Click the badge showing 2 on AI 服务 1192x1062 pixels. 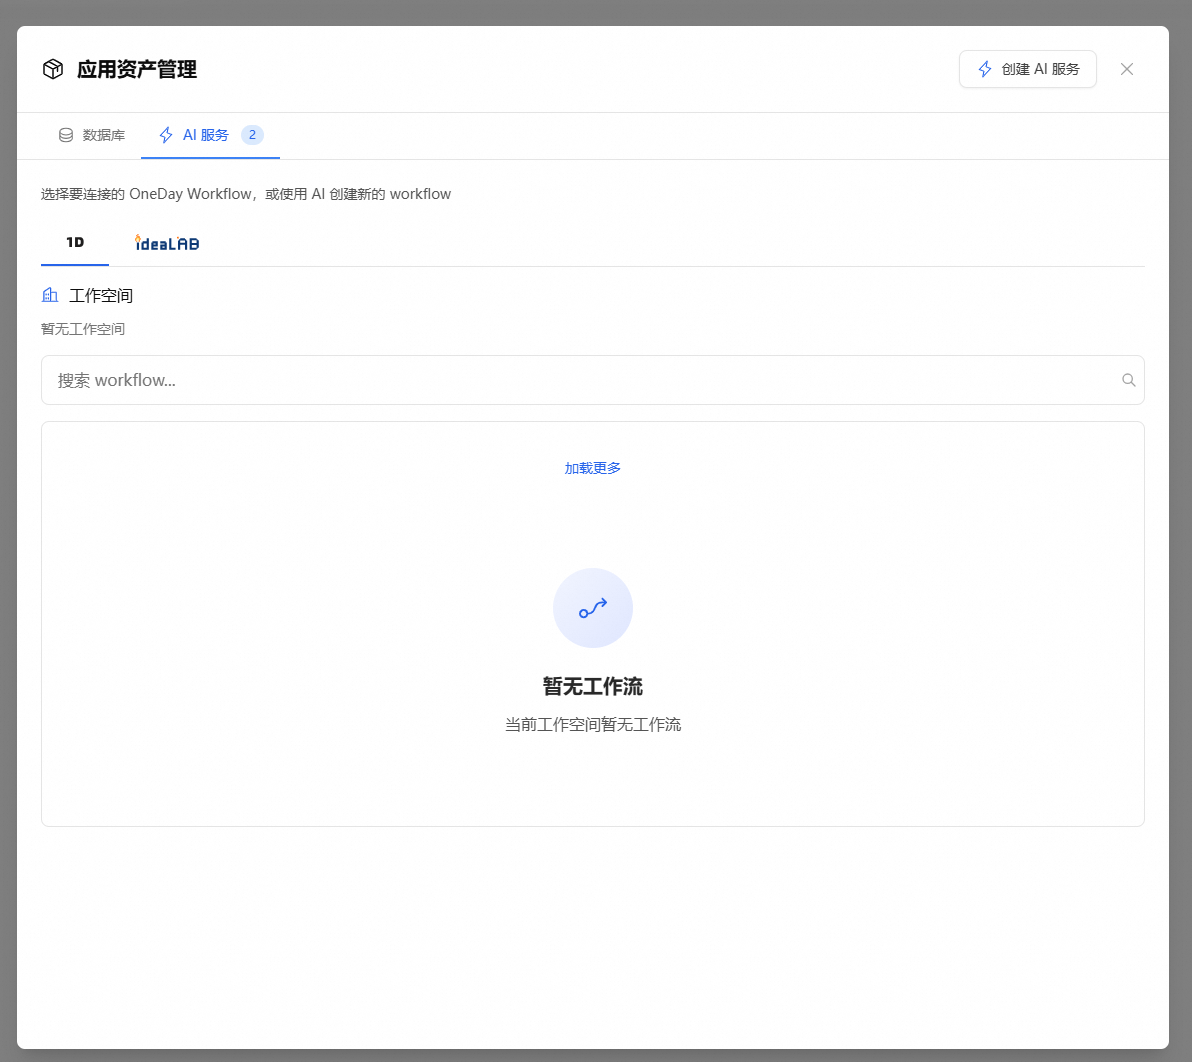click(x=252, y=135)
